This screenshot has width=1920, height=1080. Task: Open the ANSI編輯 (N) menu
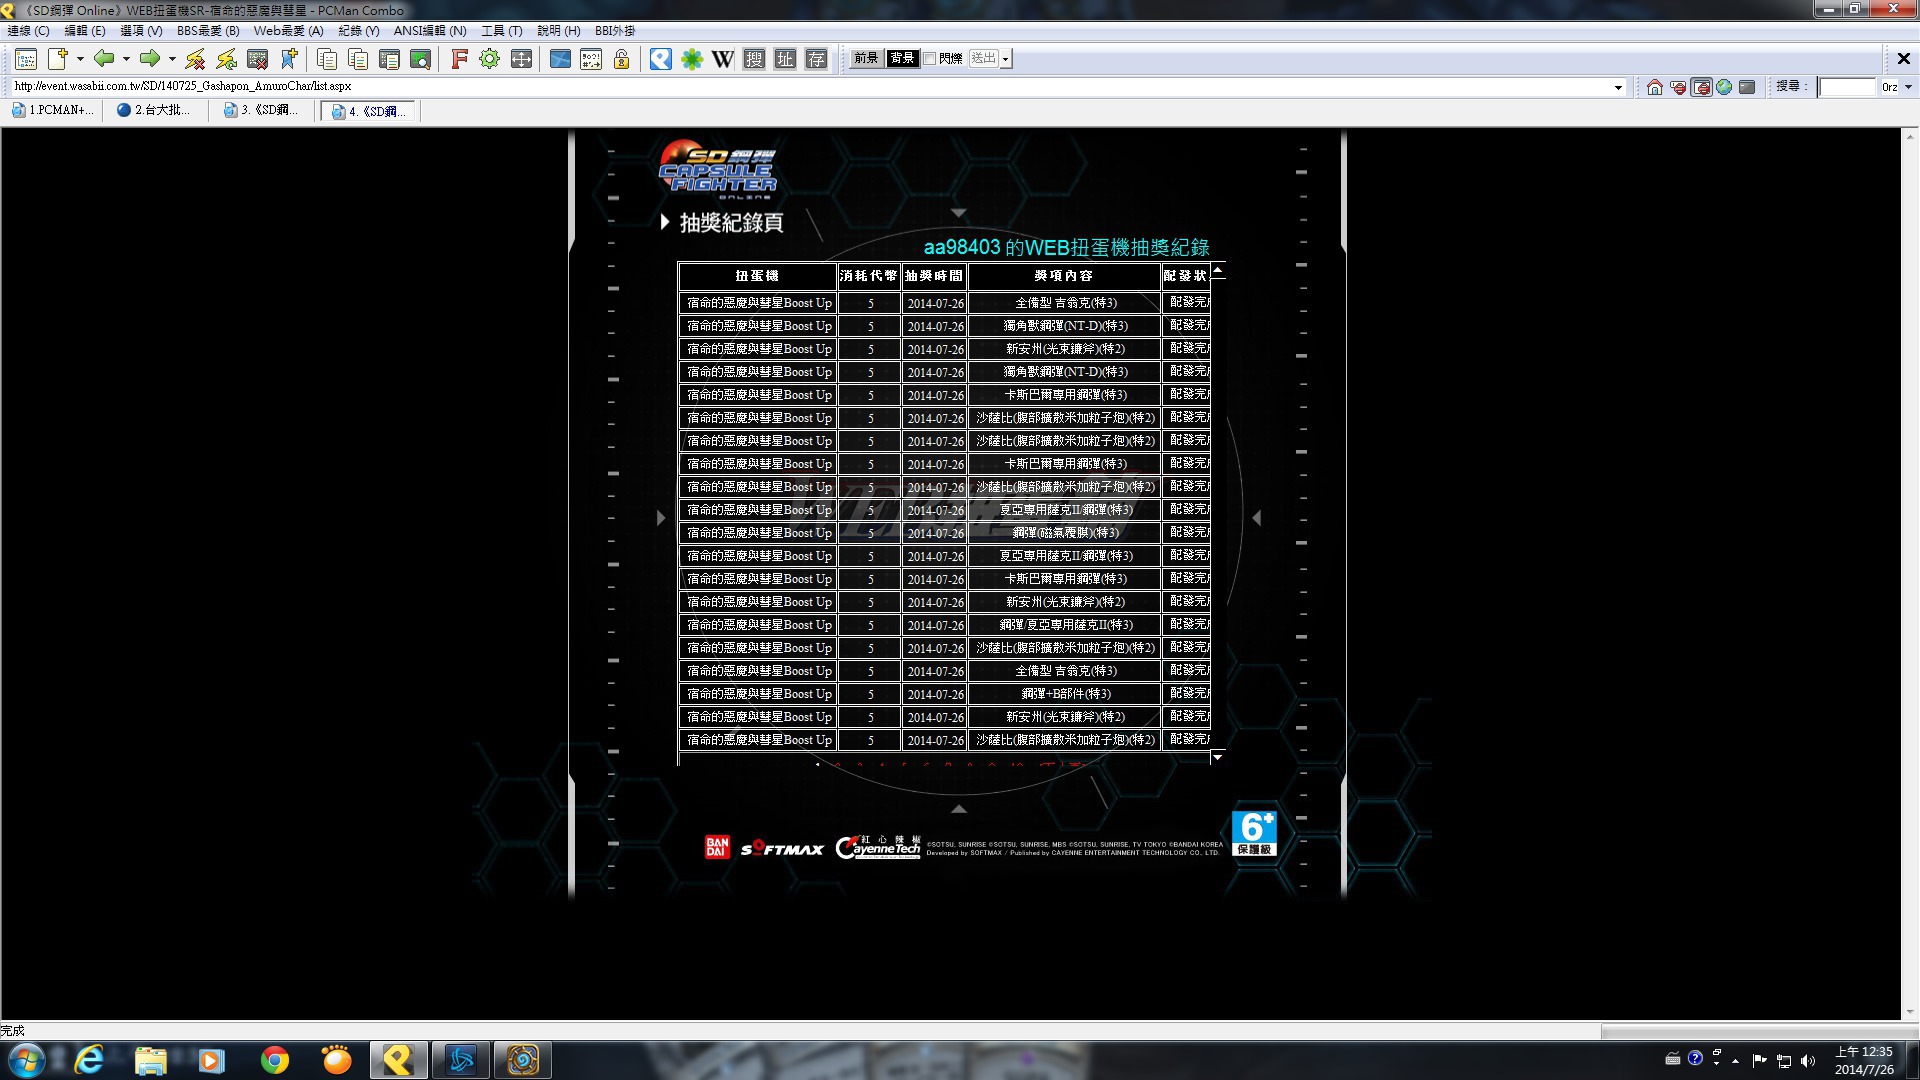coord(430,31)
